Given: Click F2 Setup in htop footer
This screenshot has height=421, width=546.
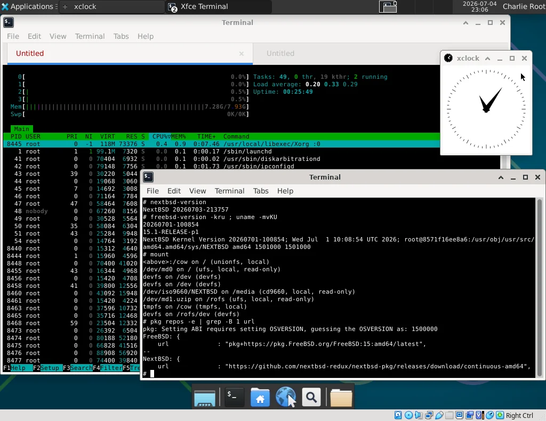Looking at the screenshot, I should point(48,368).
